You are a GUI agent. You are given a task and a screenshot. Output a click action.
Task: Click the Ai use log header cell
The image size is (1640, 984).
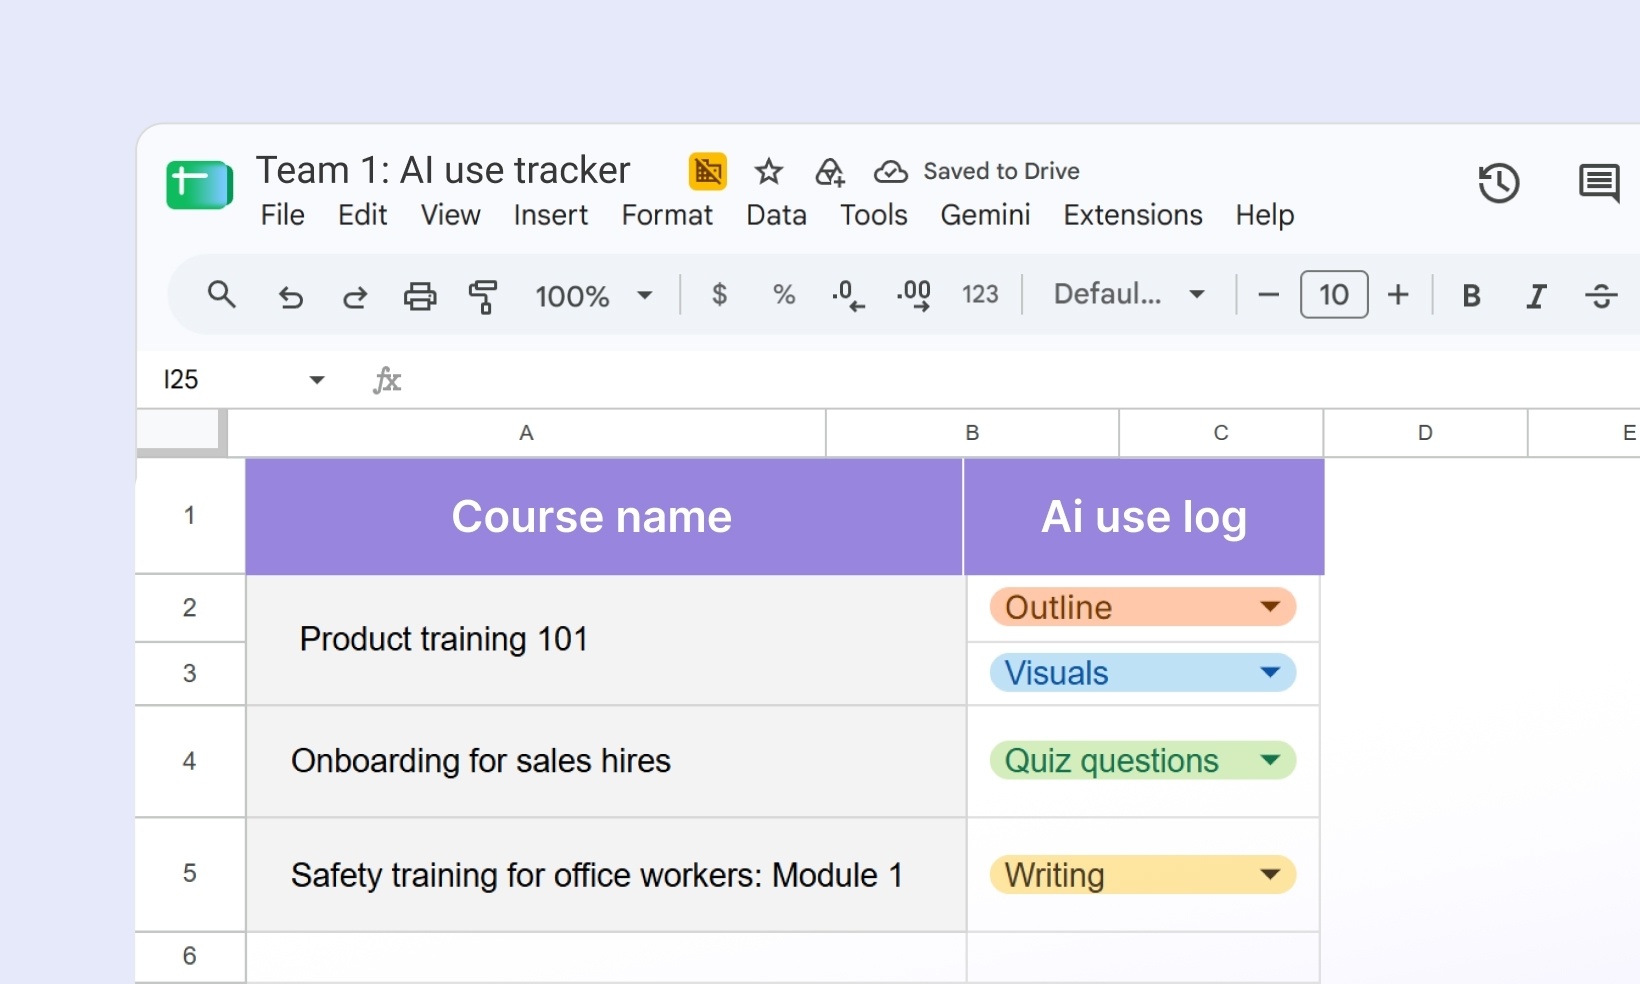(x=1144, y=517)
